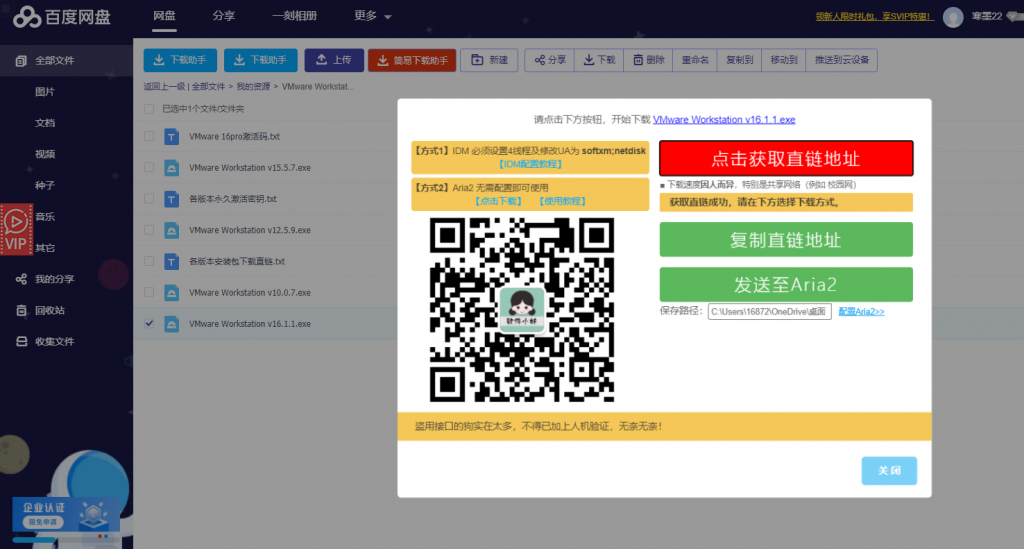Select file icon of VMware Workstation v12.5.9.exe
The image size is (1024, 549).
click(171, 230)
